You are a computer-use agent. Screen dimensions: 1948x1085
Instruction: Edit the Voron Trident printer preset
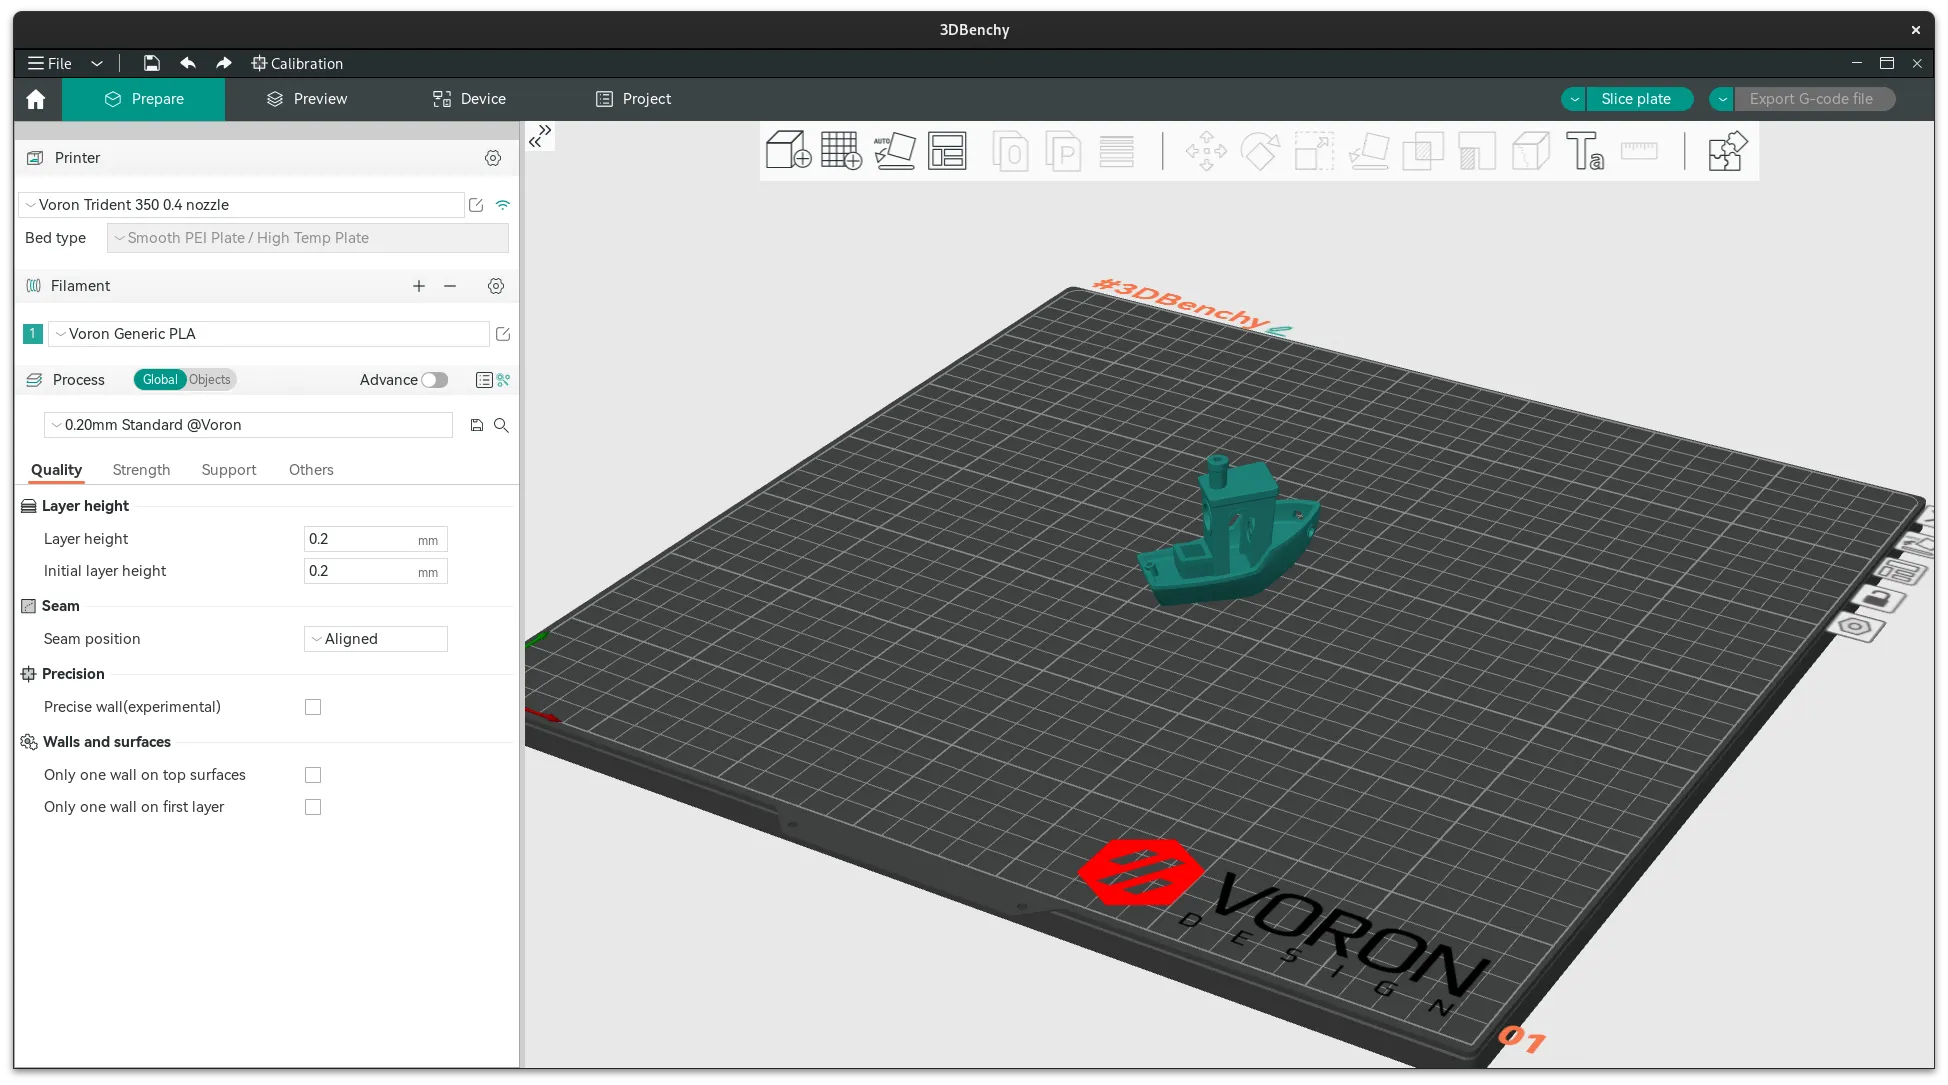(x=476, y=205)
